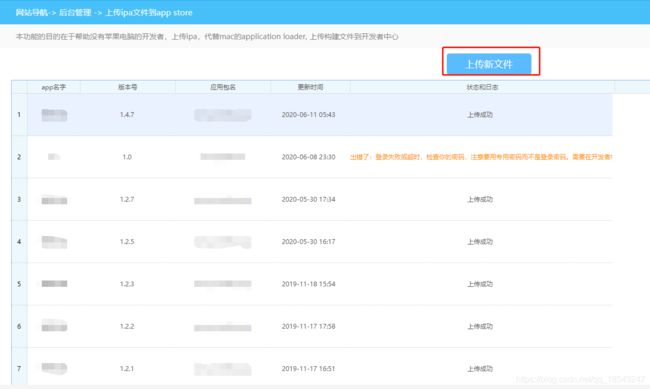
Task: Click the app名字 column header
Action: click(x=54, y=87)
